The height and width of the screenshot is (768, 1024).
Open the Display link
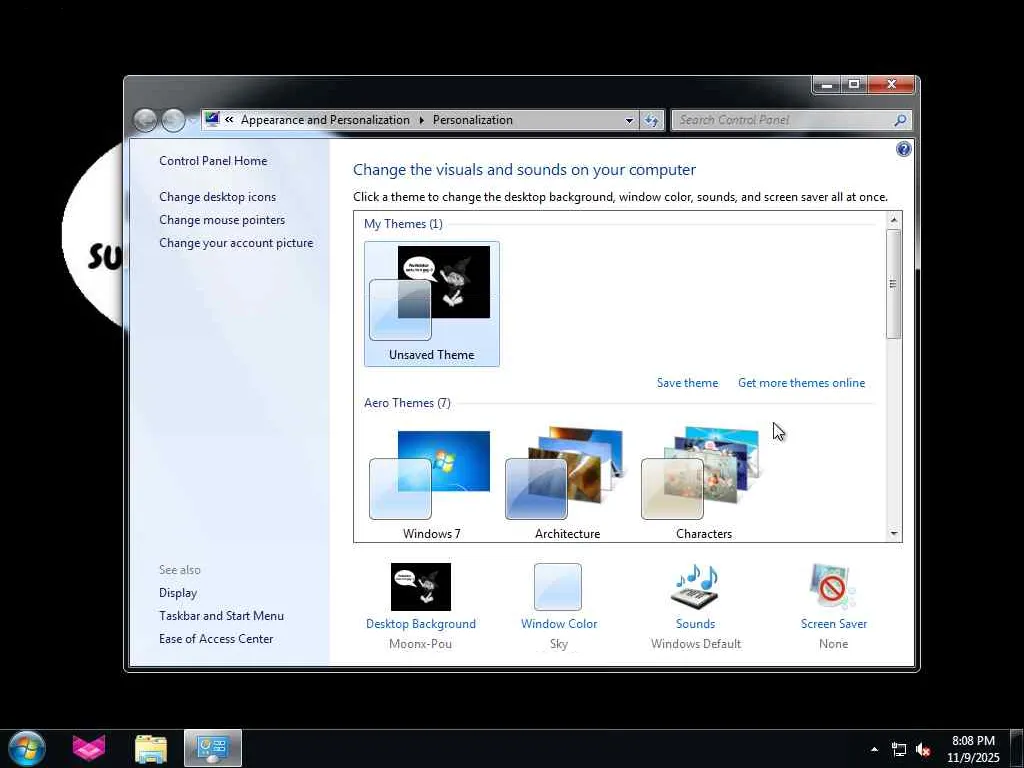[178, 593]
